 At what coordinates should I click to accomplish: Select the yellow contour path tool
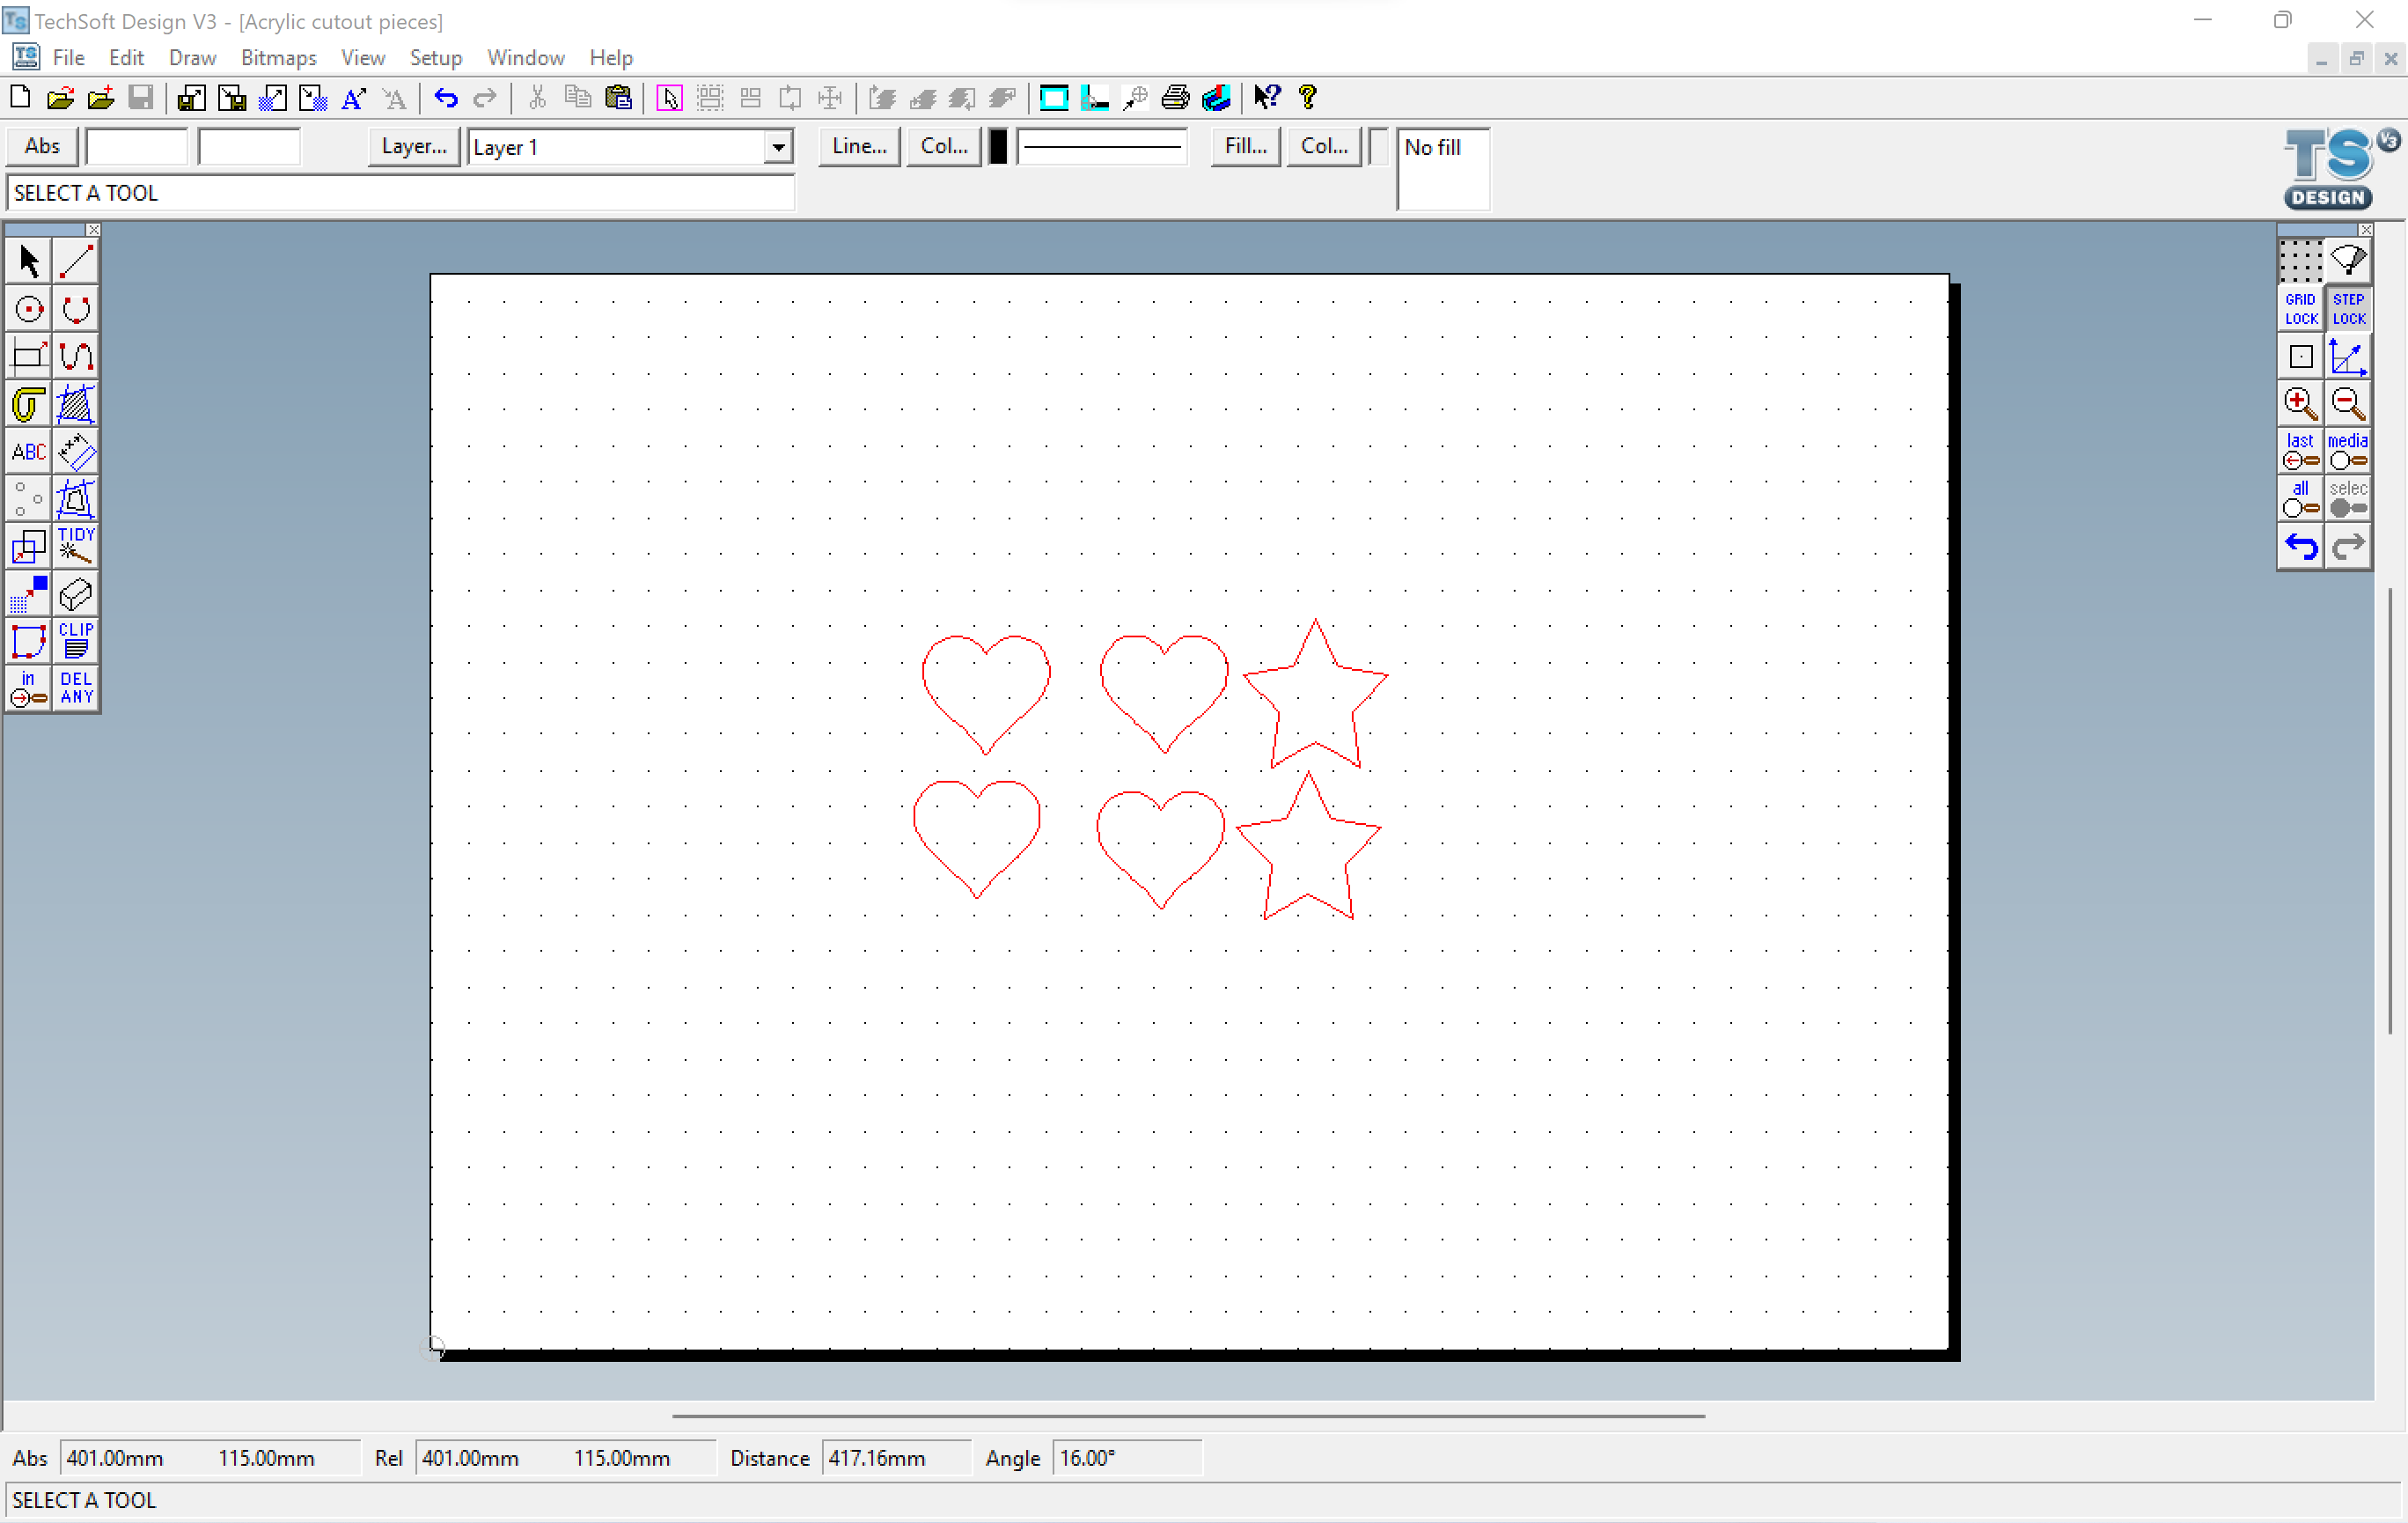28,404
